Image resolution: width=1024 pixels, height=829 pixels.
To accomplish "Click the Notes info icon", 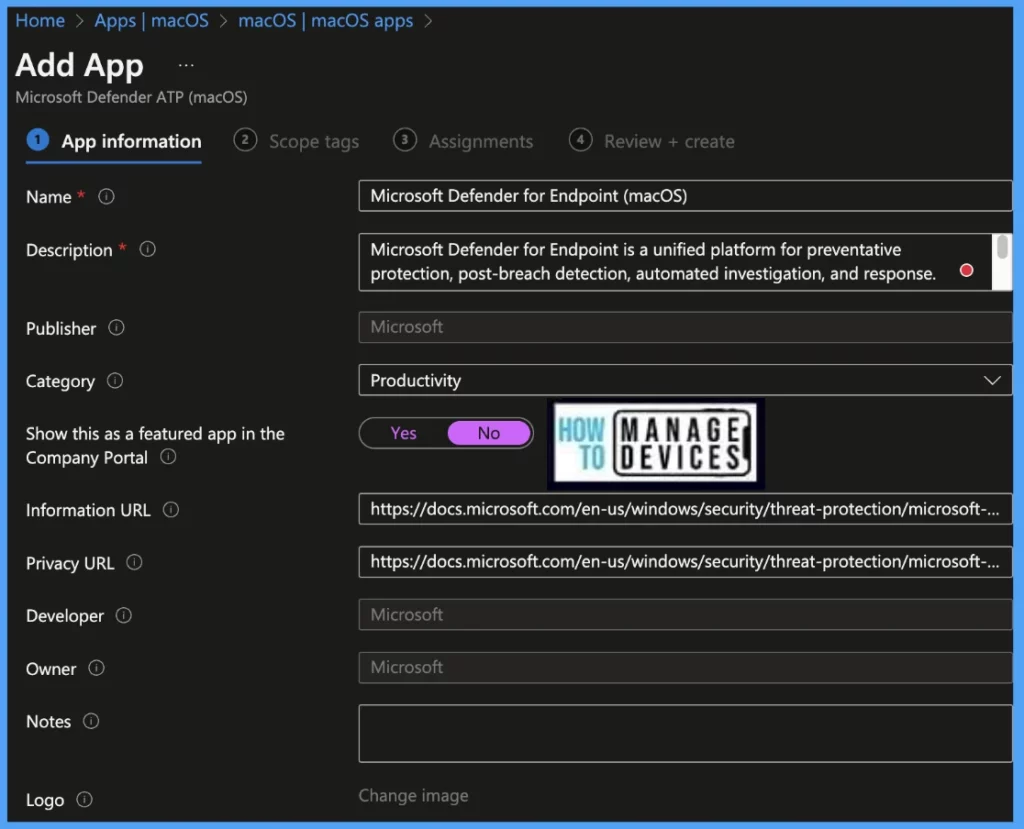I will [x=91, y=721].
